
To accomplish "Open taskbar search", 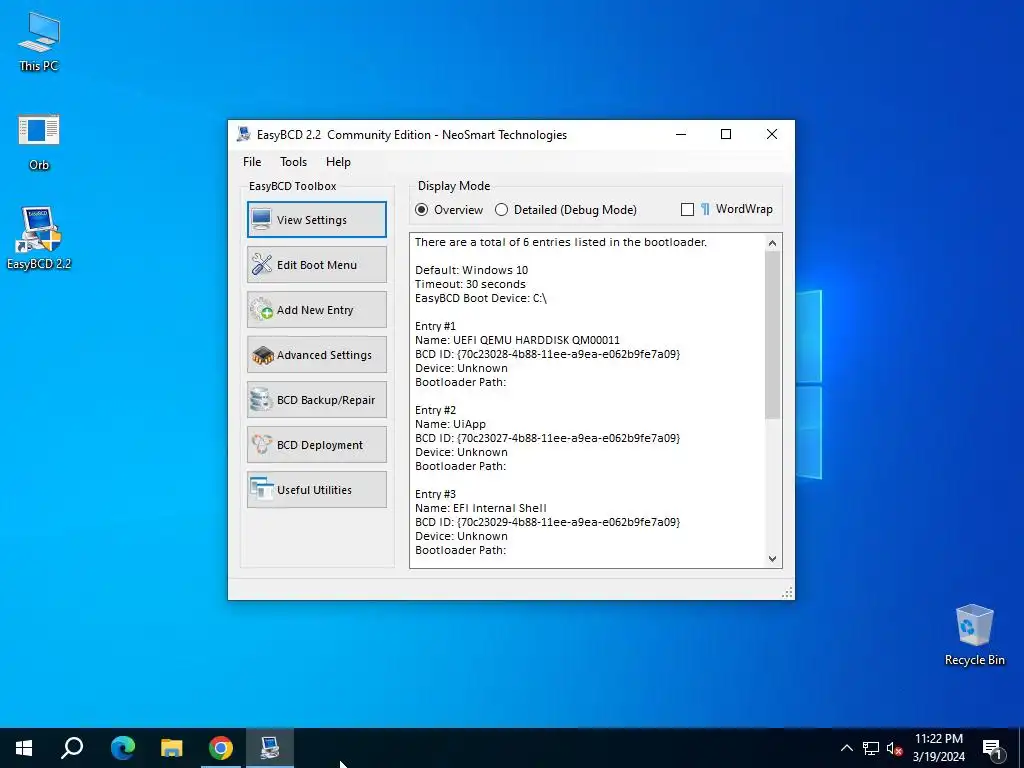I will pyautogui.click(x=72, y=748).
